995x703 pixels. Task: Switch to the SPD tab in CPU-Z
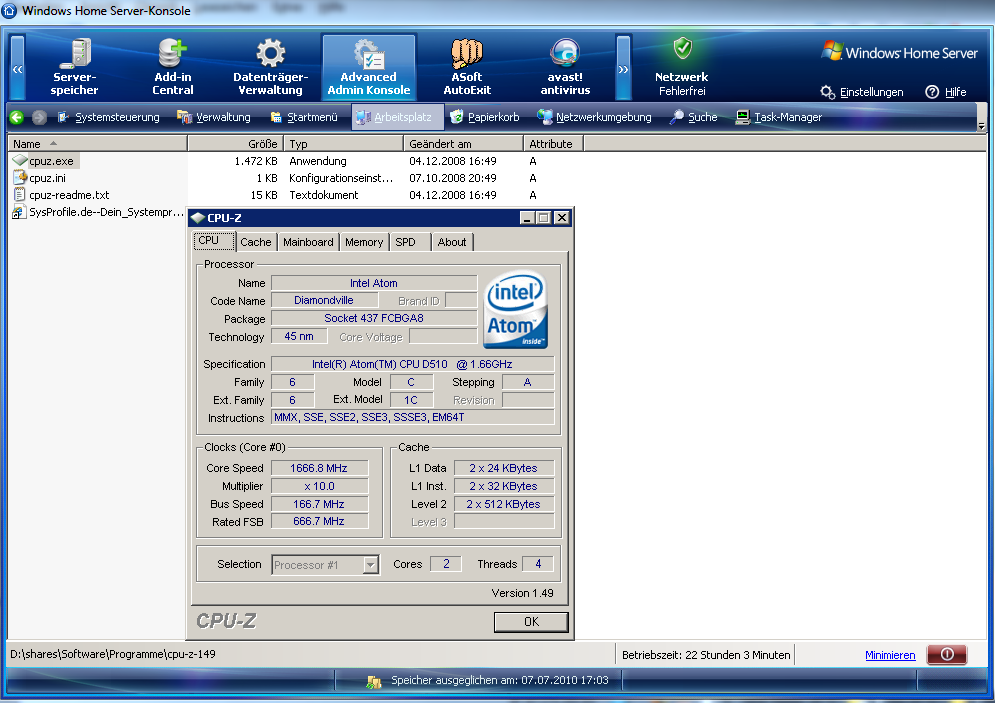(x=409, y=241)
